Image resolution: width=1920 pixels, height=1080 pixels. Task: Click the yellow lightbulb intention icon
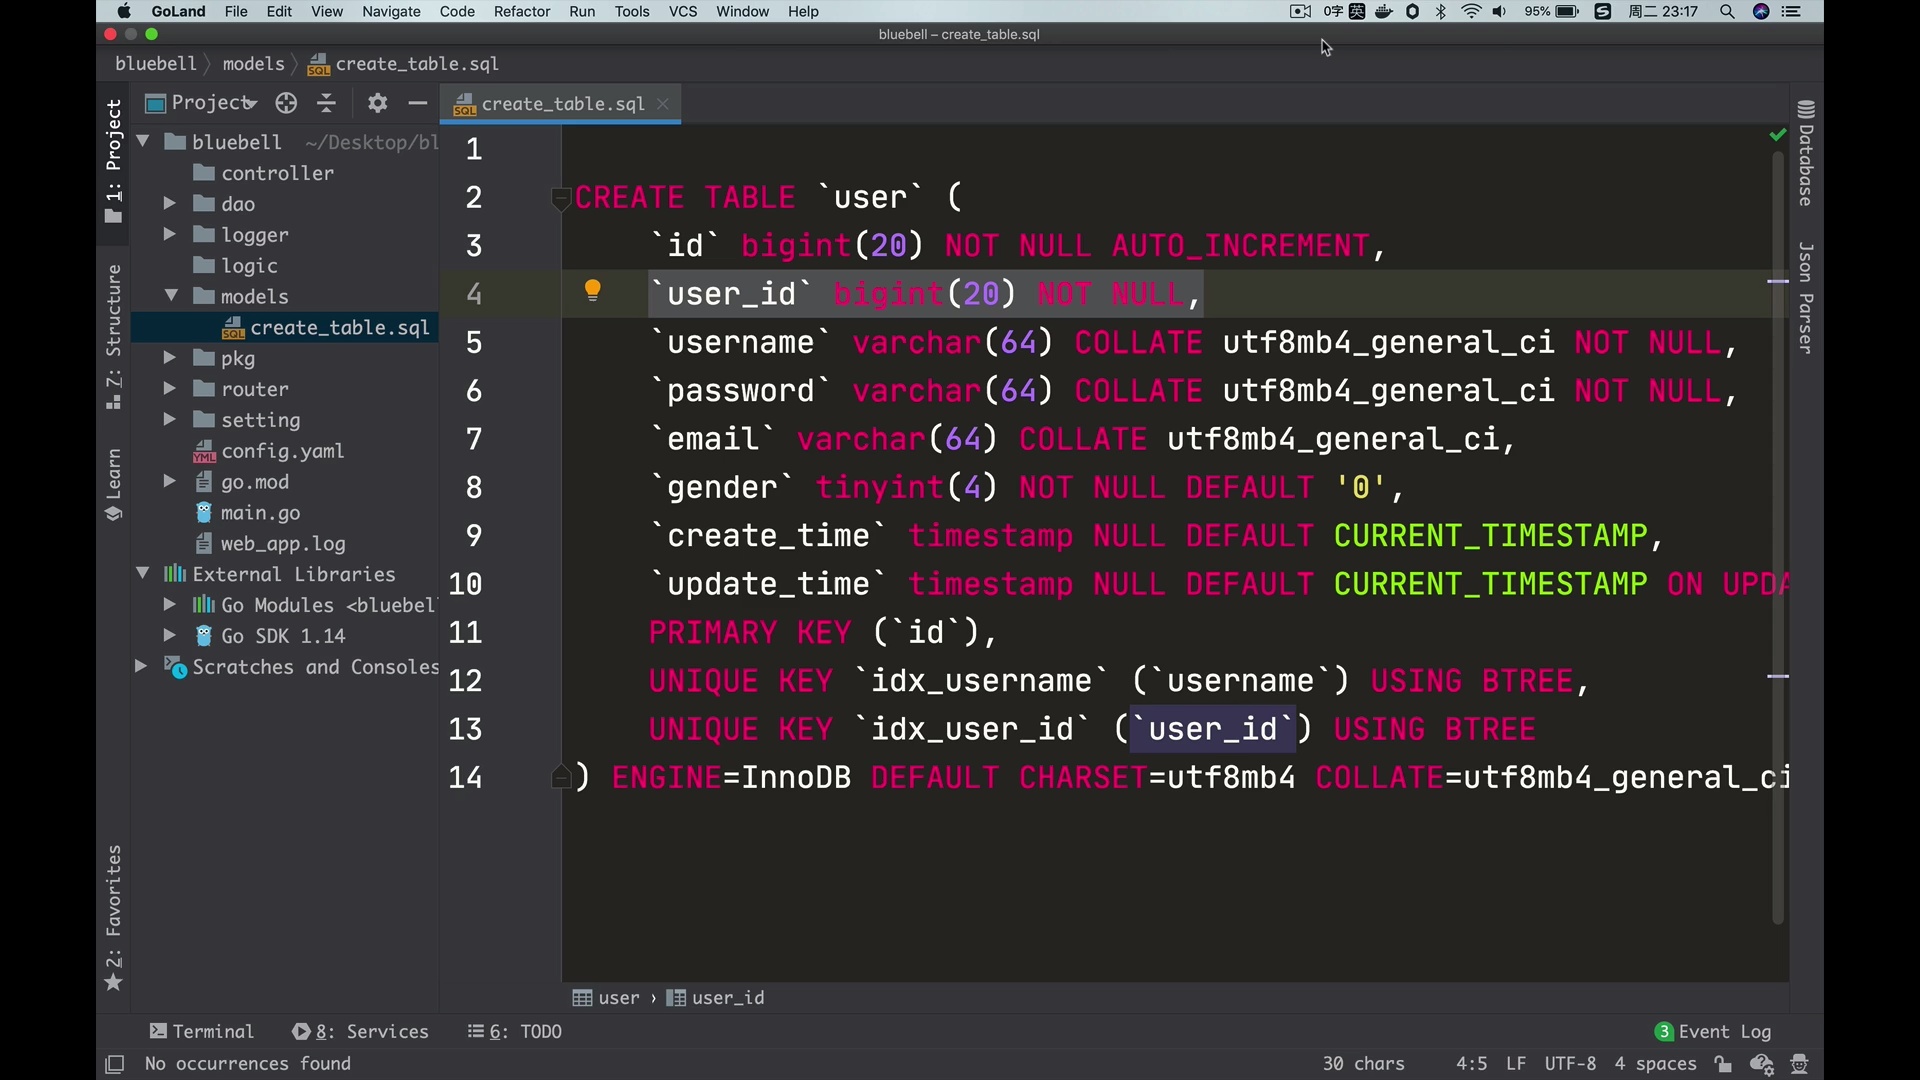(x=593, y=291)
